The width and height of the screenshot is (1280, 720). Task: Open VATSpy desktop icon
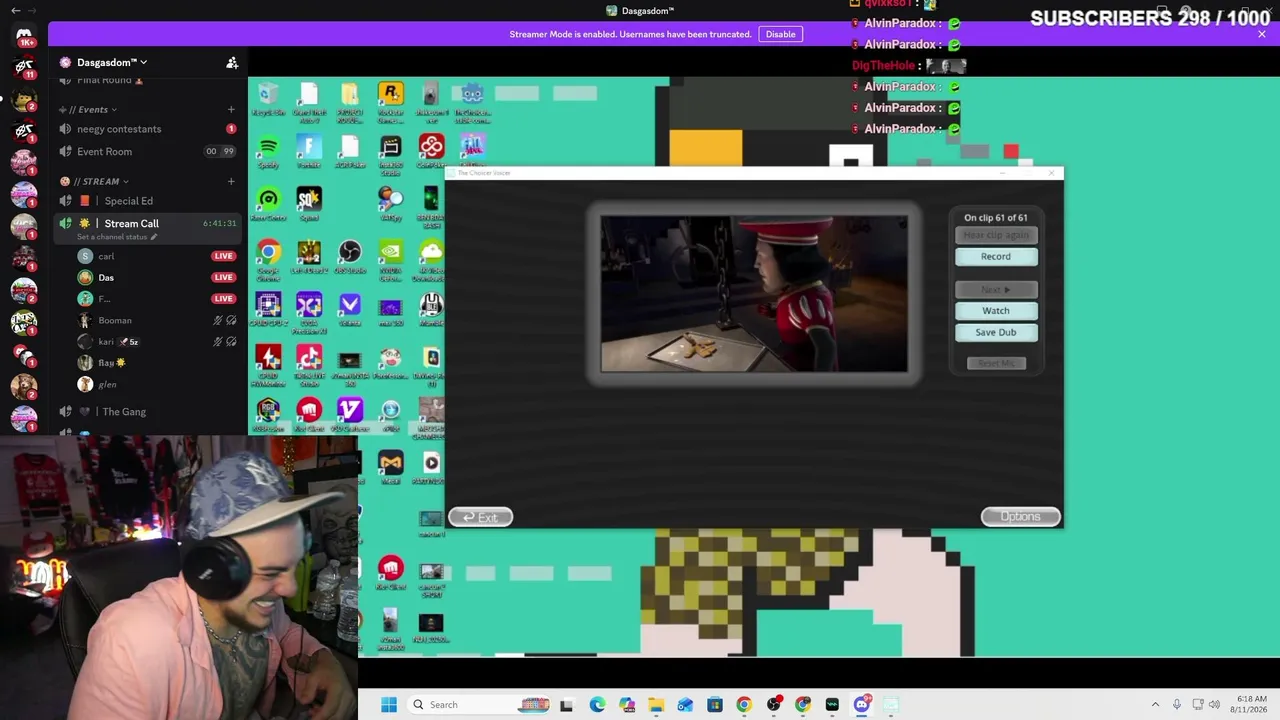(x=390, y=203)
